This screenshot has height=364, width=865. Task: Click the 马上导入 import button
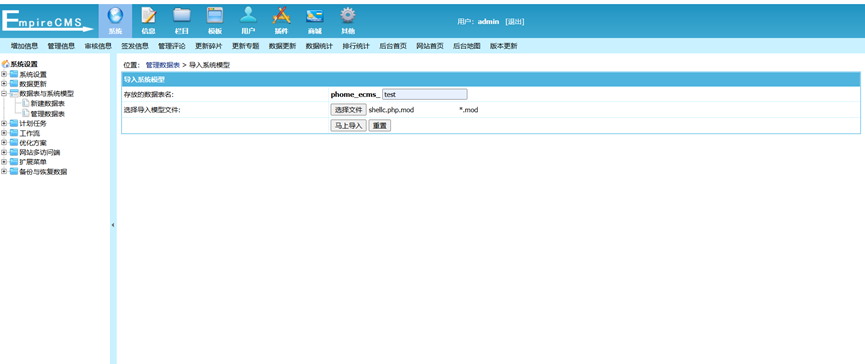[349, 126]
